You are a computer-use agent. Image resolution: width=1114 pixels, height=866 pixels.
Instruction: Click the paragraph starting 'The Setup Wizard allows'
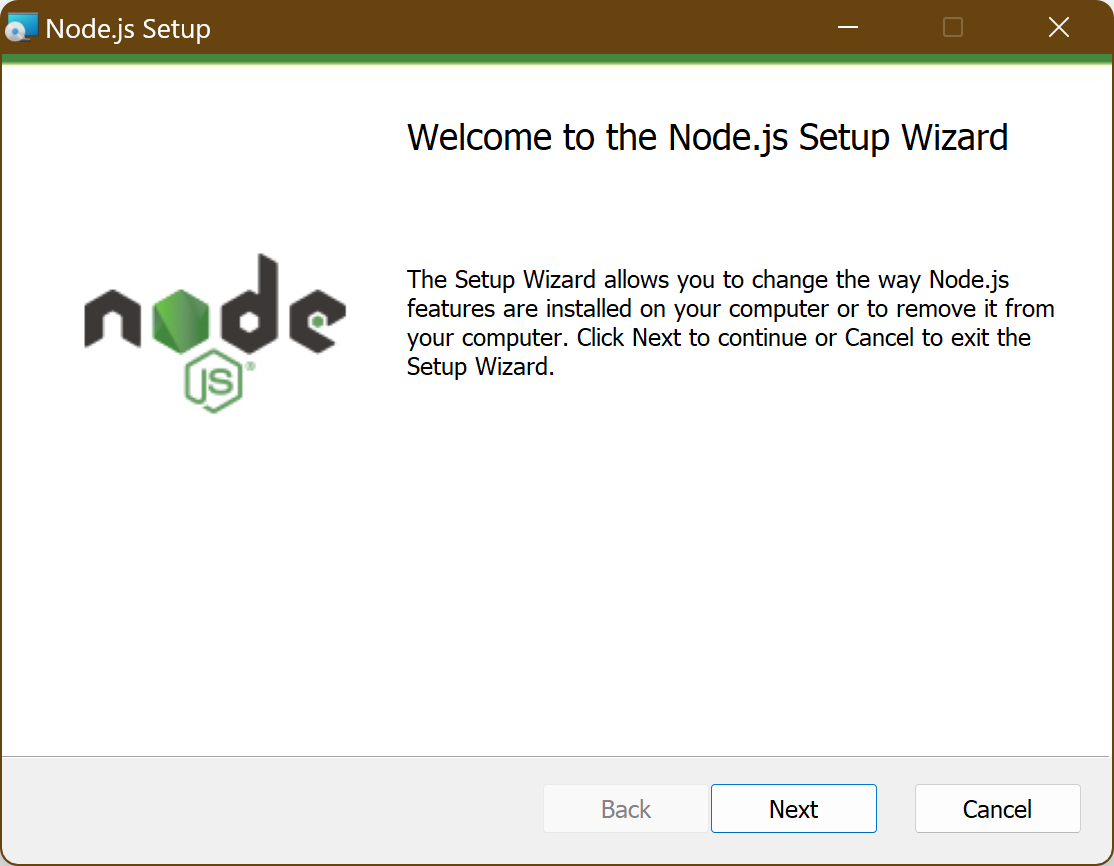coord(730,323)
